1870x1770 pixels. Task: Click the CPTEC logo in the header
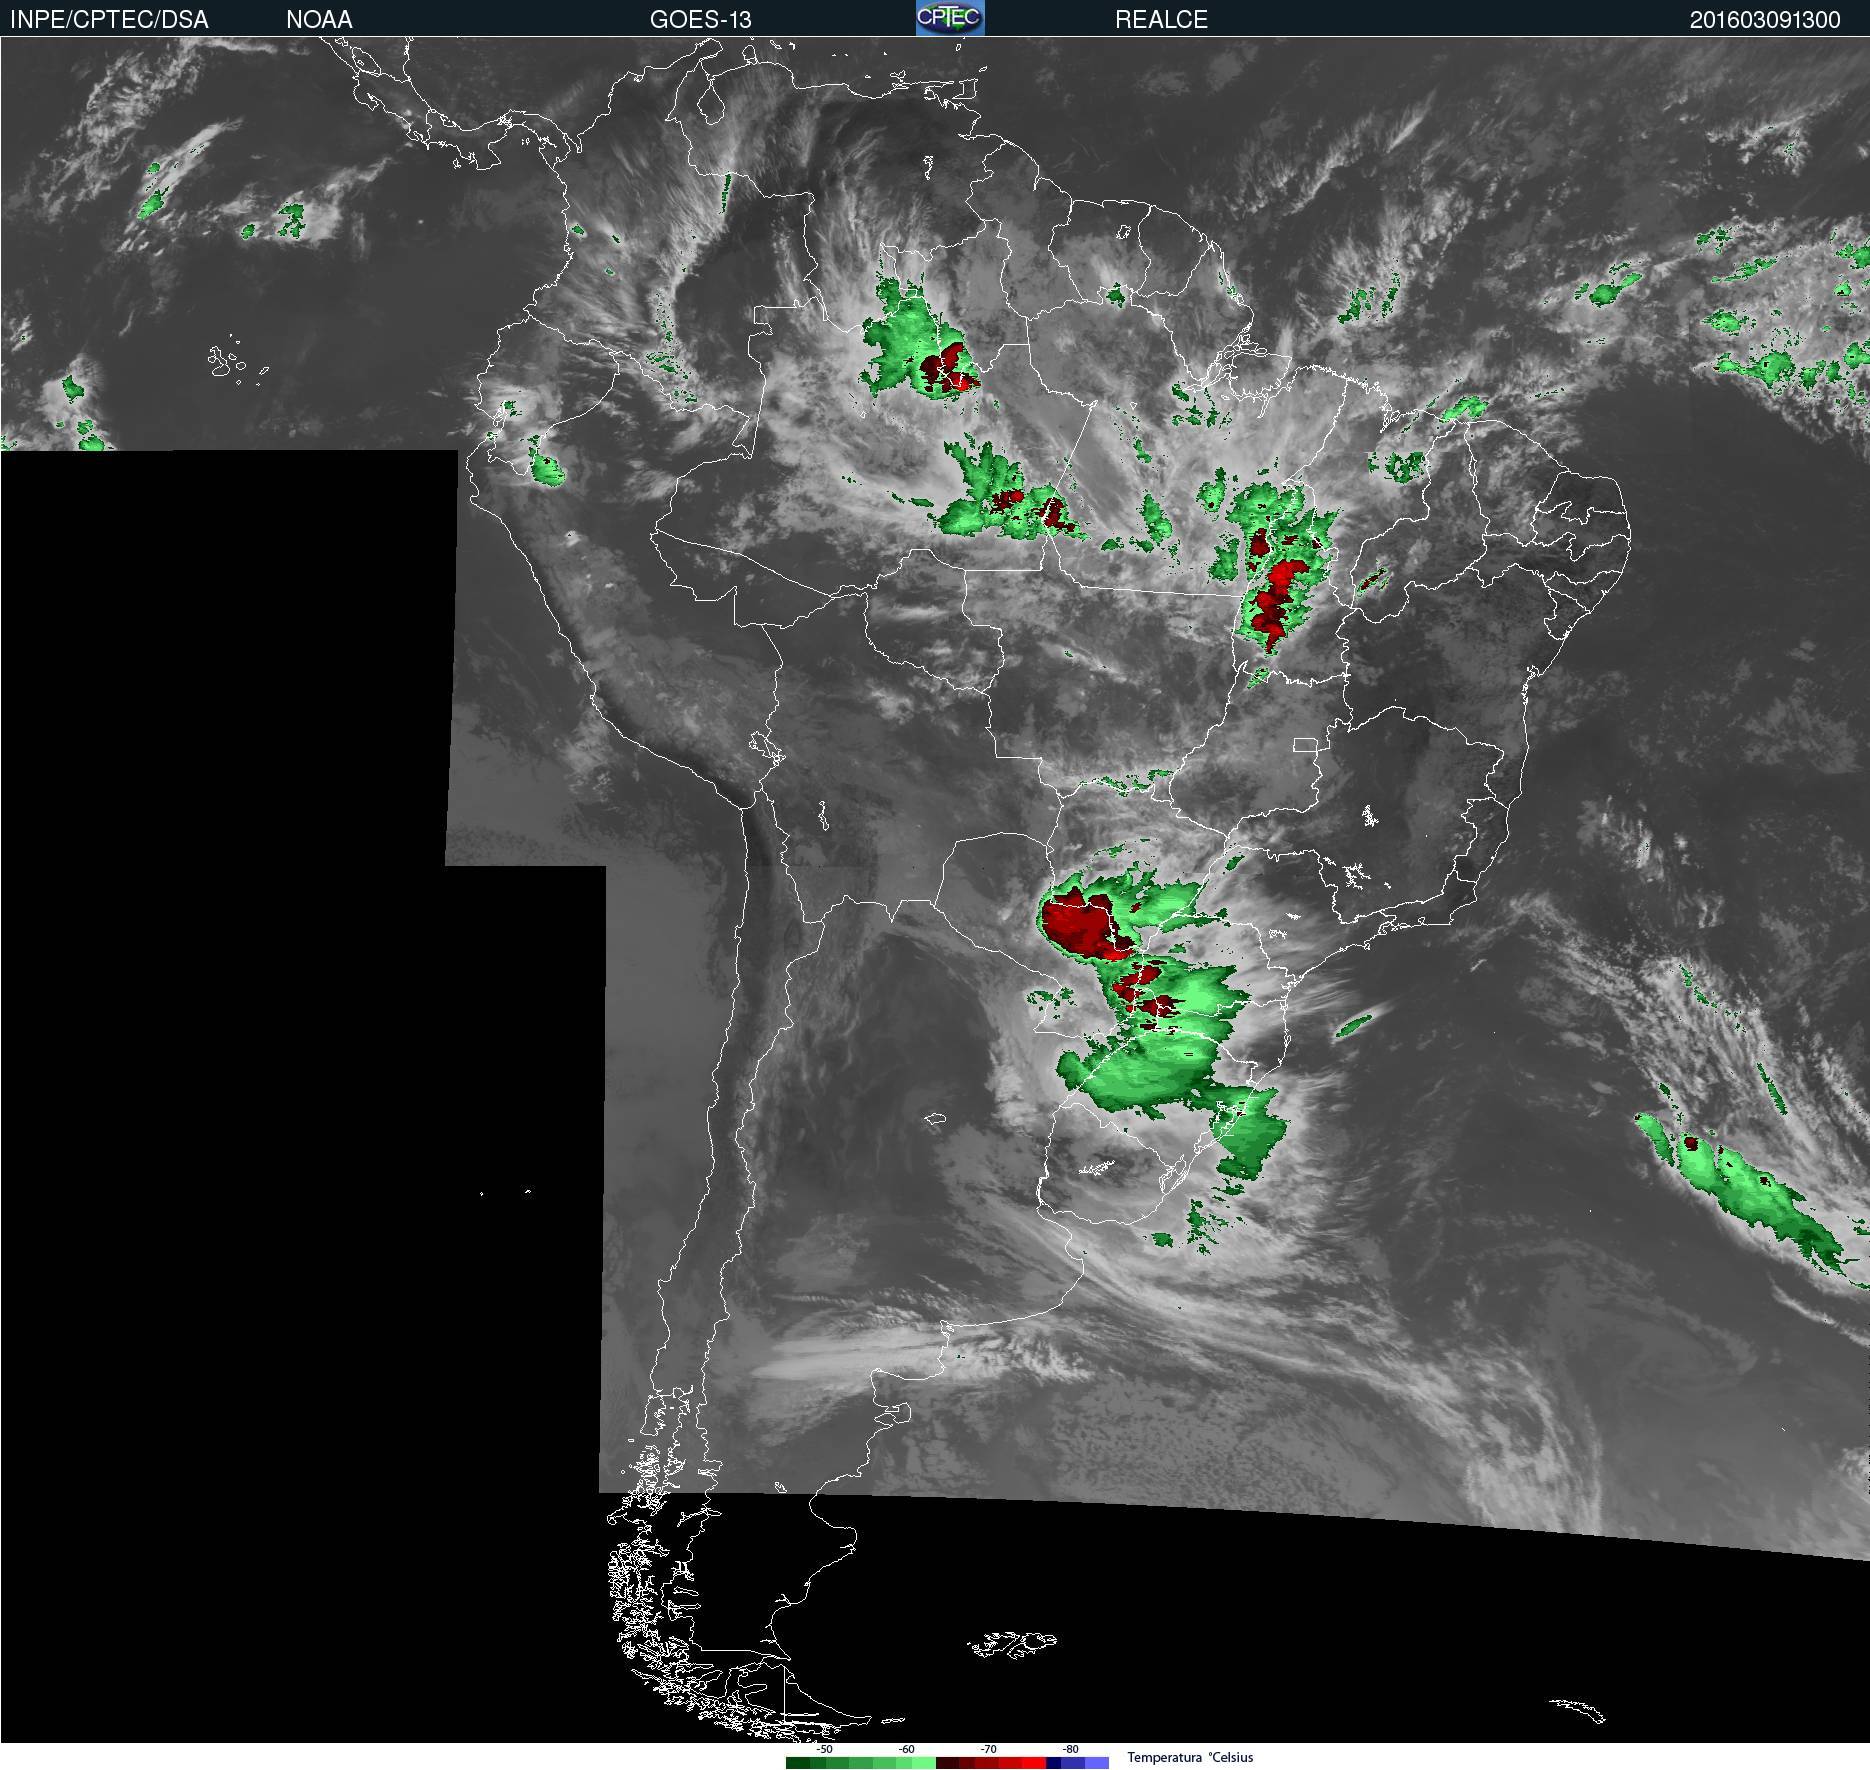(950, 18)
